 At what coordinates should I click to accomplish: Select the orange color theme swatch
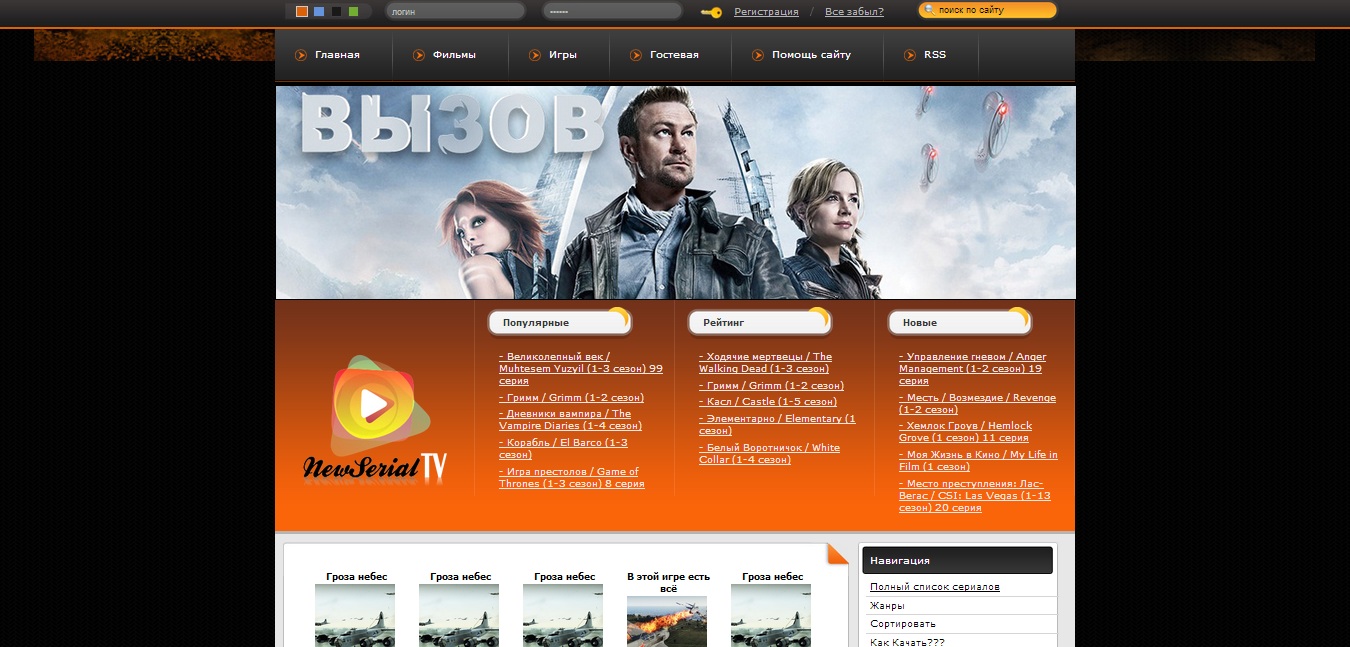click(x=302, y=12)
